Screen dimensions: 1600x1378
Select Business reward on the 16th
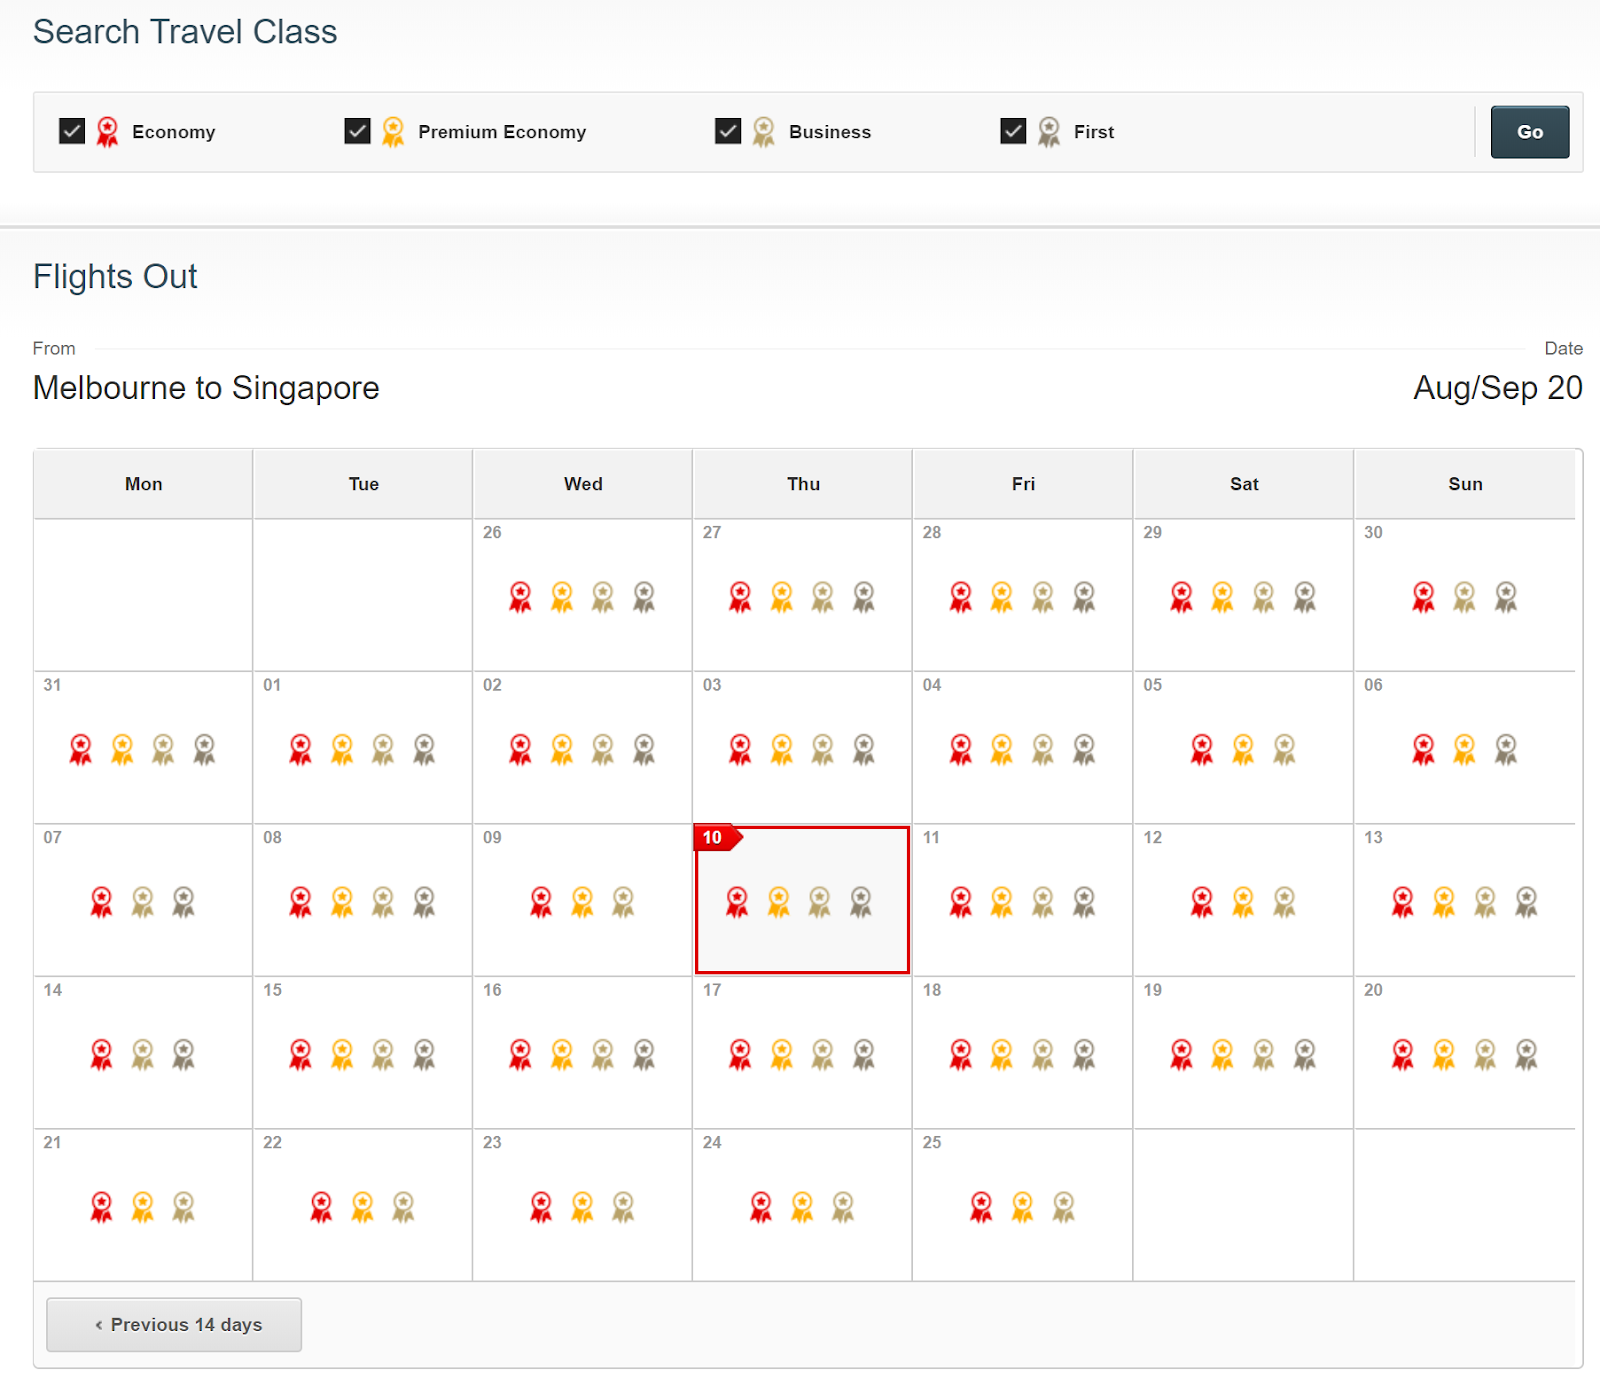pos(603,1054)
